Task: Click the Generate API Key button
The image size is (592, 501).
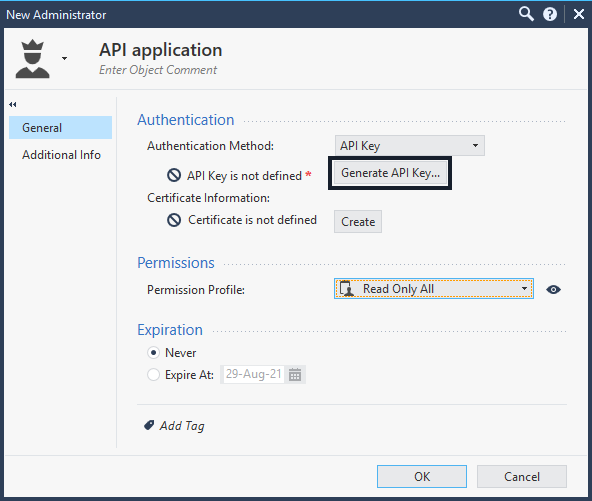Action: click(x=390, y=173)
